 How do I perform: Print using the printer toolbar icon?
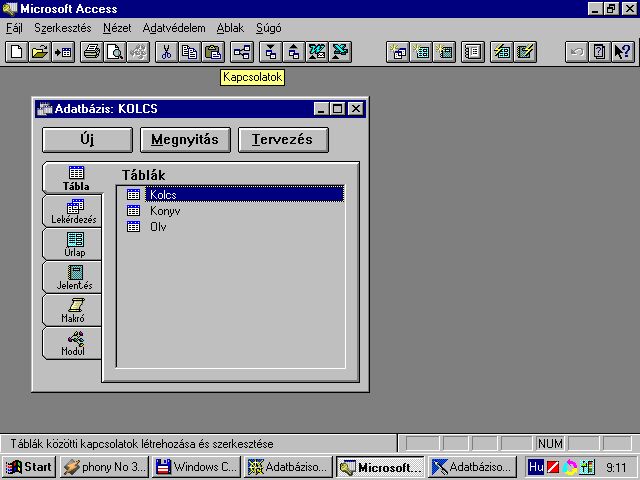coord(92,52)
